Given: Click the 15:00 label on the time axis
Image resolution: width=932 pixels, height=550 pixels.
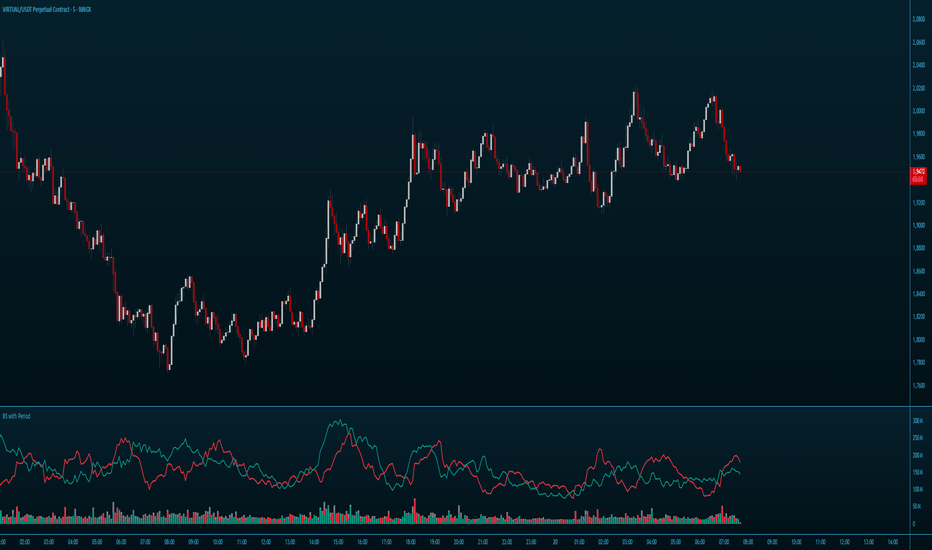Looking at the screenshot, I should click(338, 542).
